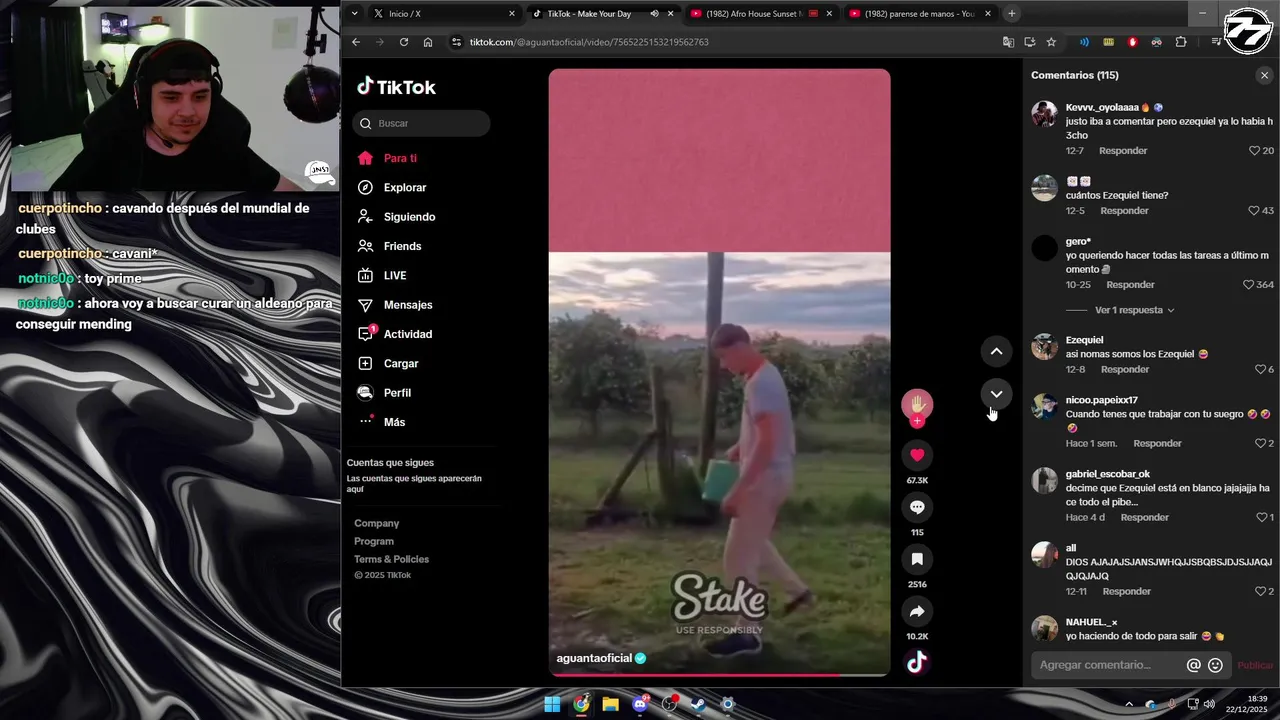Image resolution: width=1280 pixels, height=720 pixels.
Task: Mute the TikTok tab audio icon
Action: [654, 14]
